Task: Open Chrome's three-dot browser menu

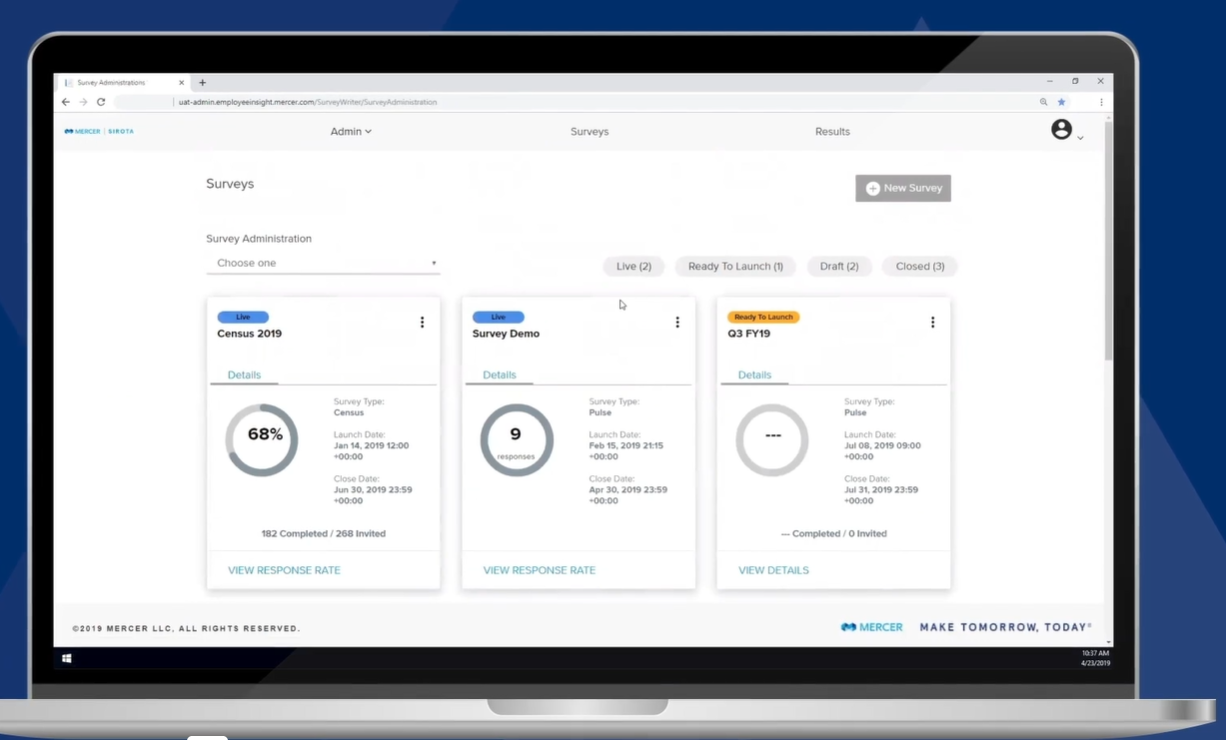Action: (x=1100, y=101)
